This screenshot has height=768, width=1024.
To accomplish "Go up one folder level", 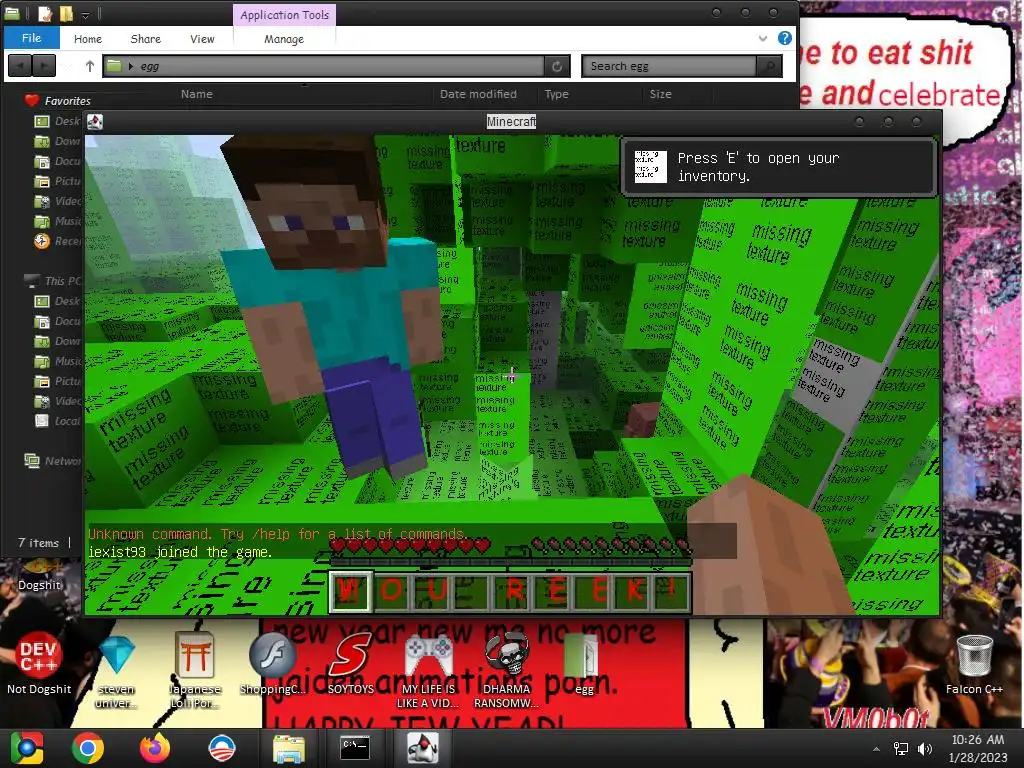I will point(89,66).
